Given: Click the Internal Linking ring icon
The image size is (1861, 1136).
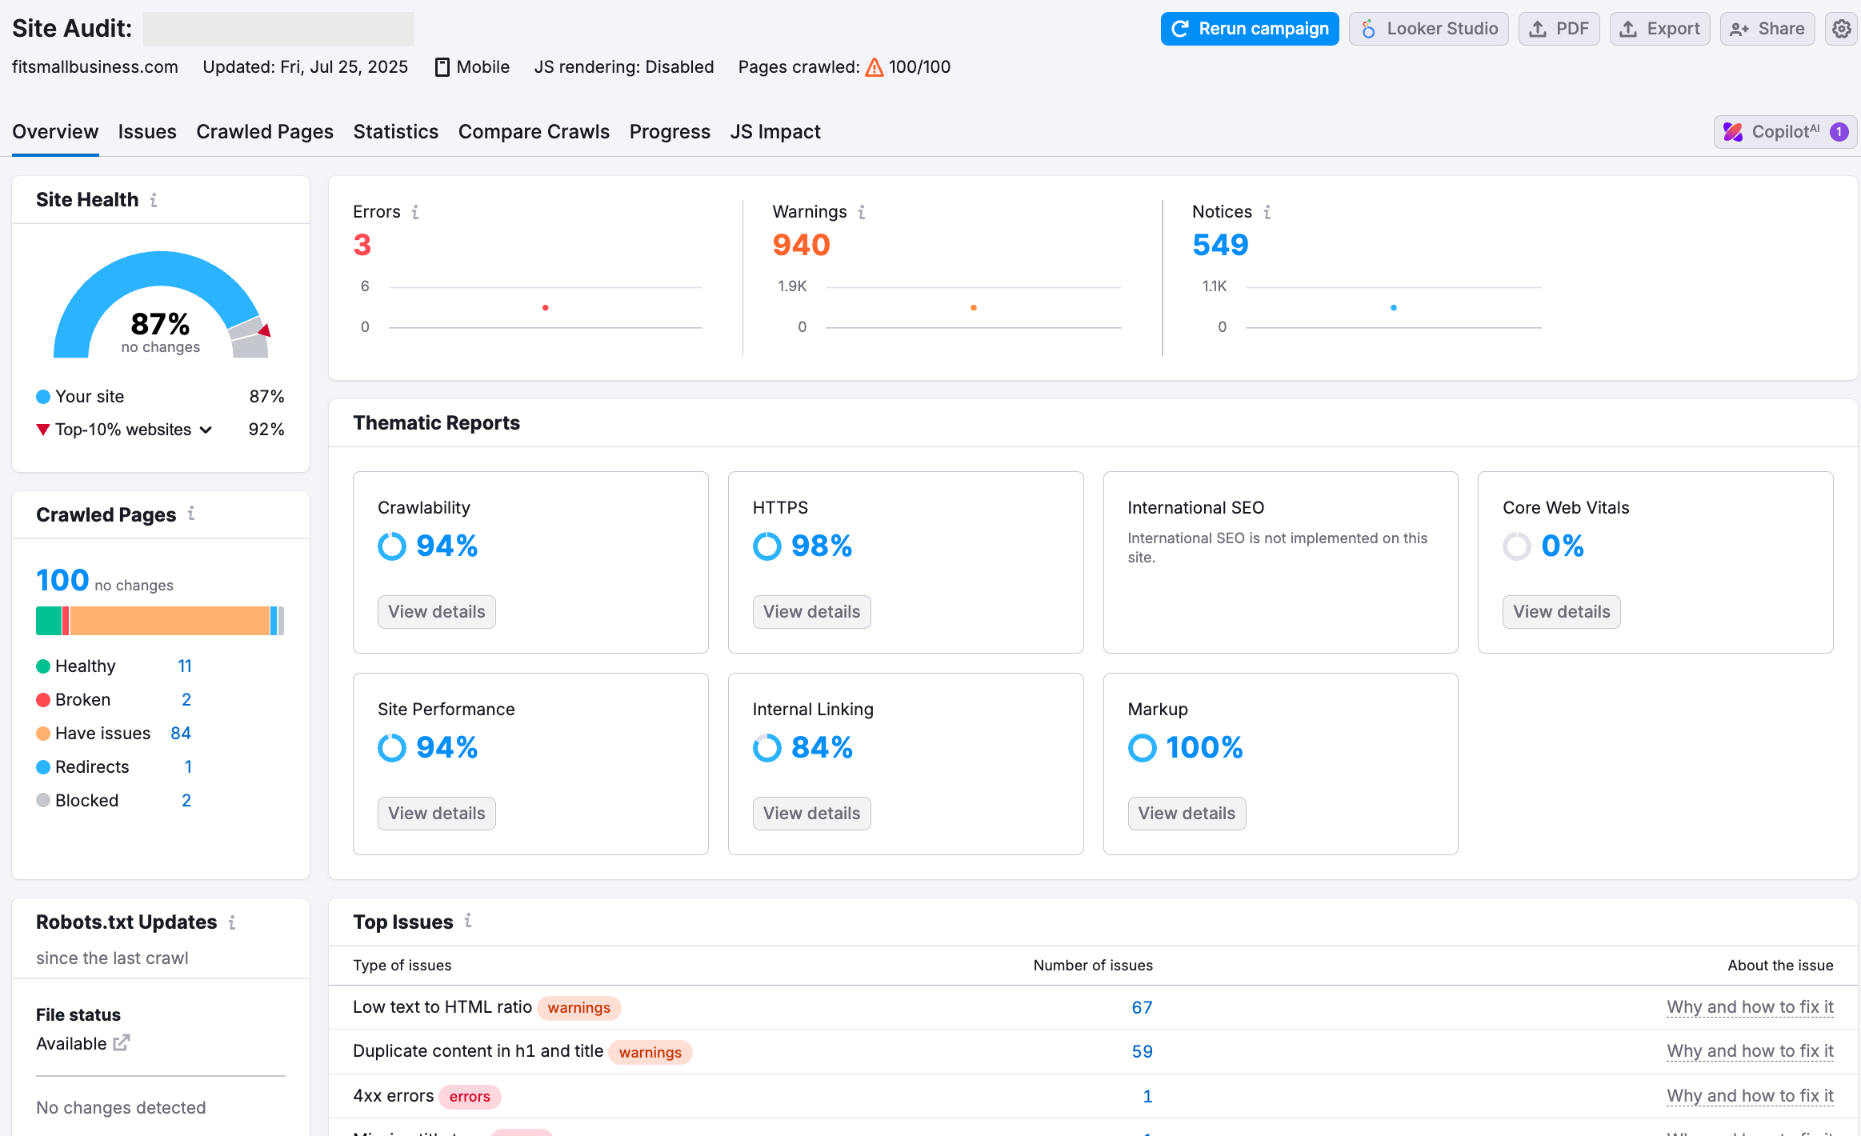Looking at the screenshot, I should click(767, 748).
